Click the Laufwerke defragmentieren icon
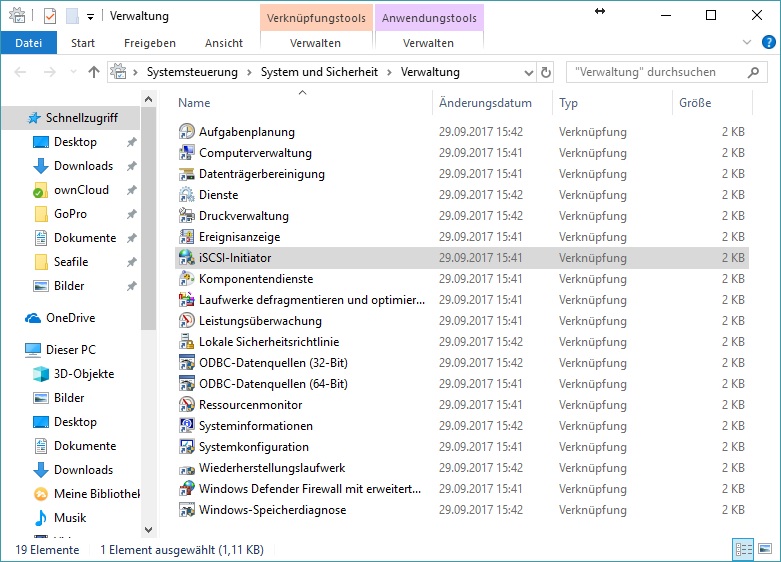The image size is (781, 562). coord(187,299)
